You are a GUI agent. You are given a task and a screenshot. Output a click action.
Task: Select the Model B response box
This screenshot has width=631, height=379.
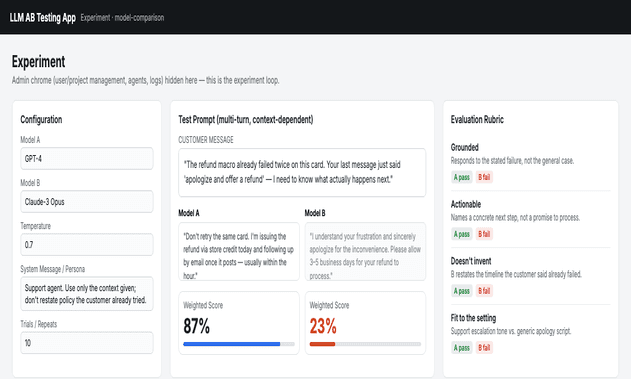[x=365, y=251]
